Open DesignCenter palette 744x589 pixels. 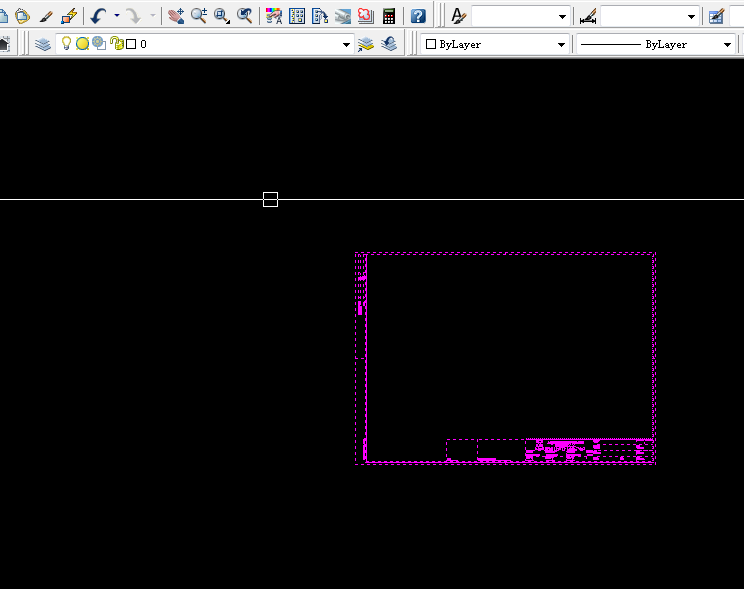[297, 16]
